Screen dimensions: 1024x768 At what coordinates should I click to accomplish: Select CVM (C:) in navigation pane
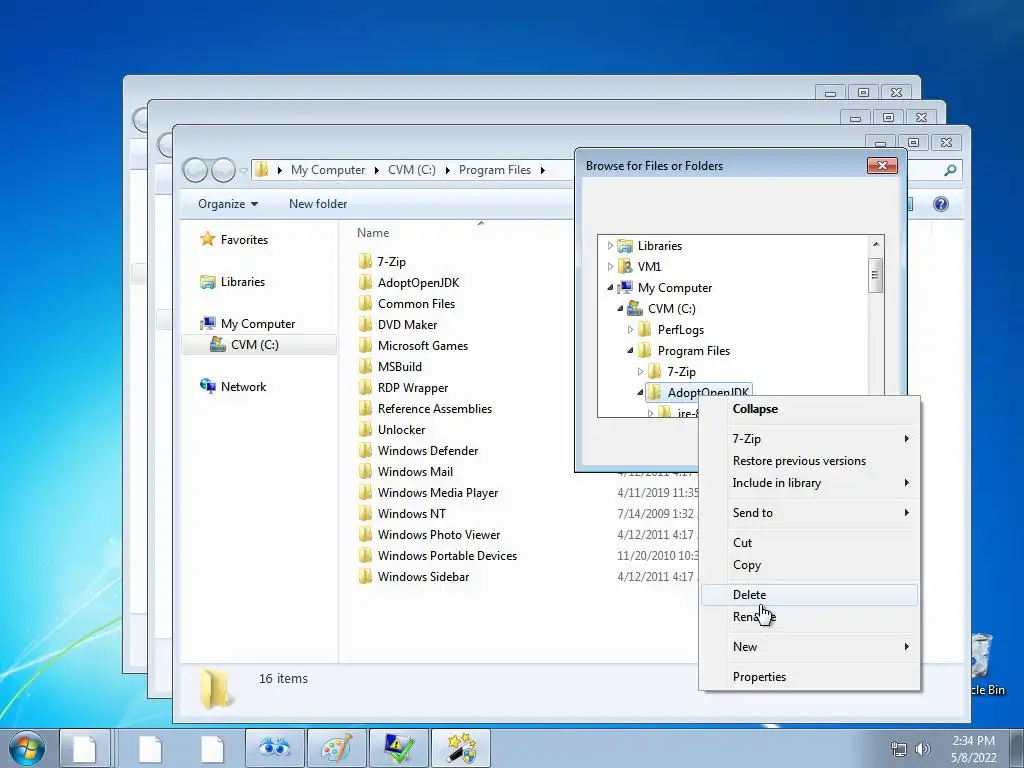click(x=259, y=344)
